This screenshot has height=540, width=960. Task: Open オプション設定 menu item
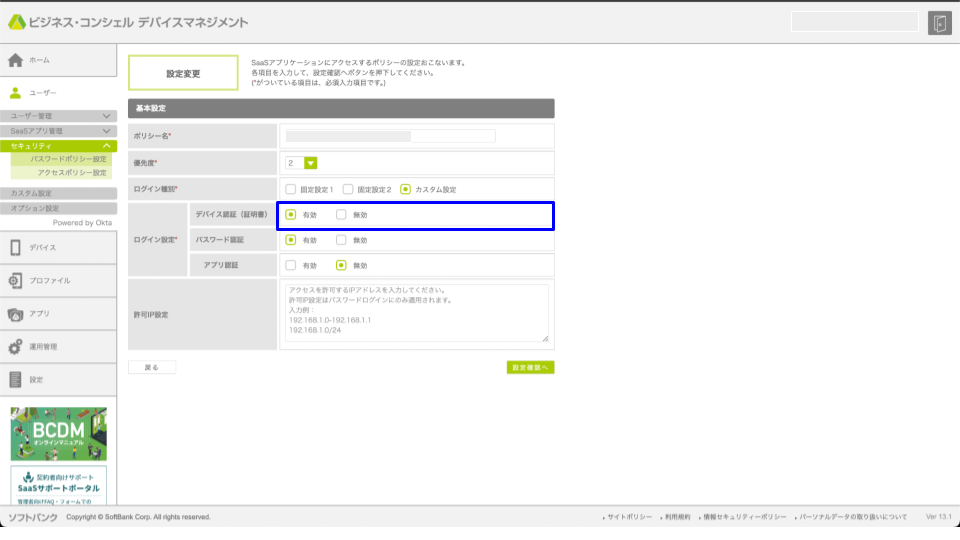(59, 208)
